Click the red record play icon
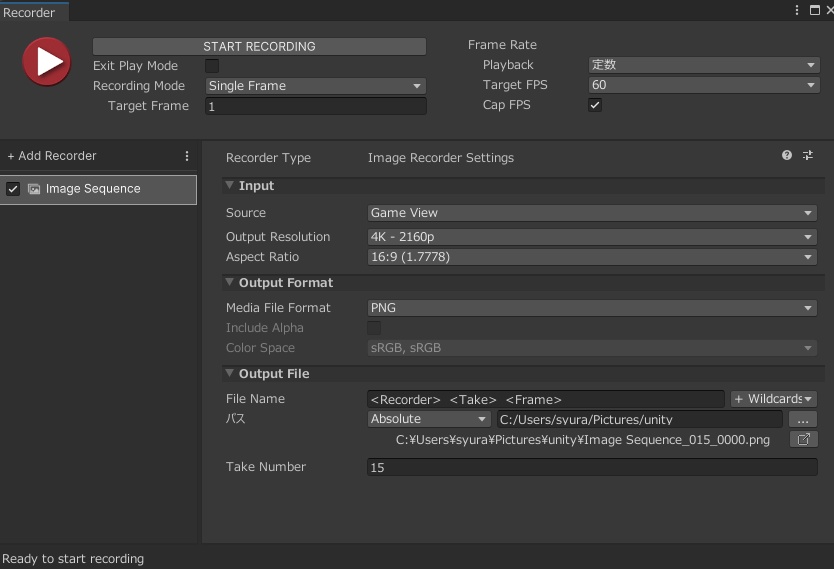The height and width of the screenshot is (569, 834). click(46, 62)
